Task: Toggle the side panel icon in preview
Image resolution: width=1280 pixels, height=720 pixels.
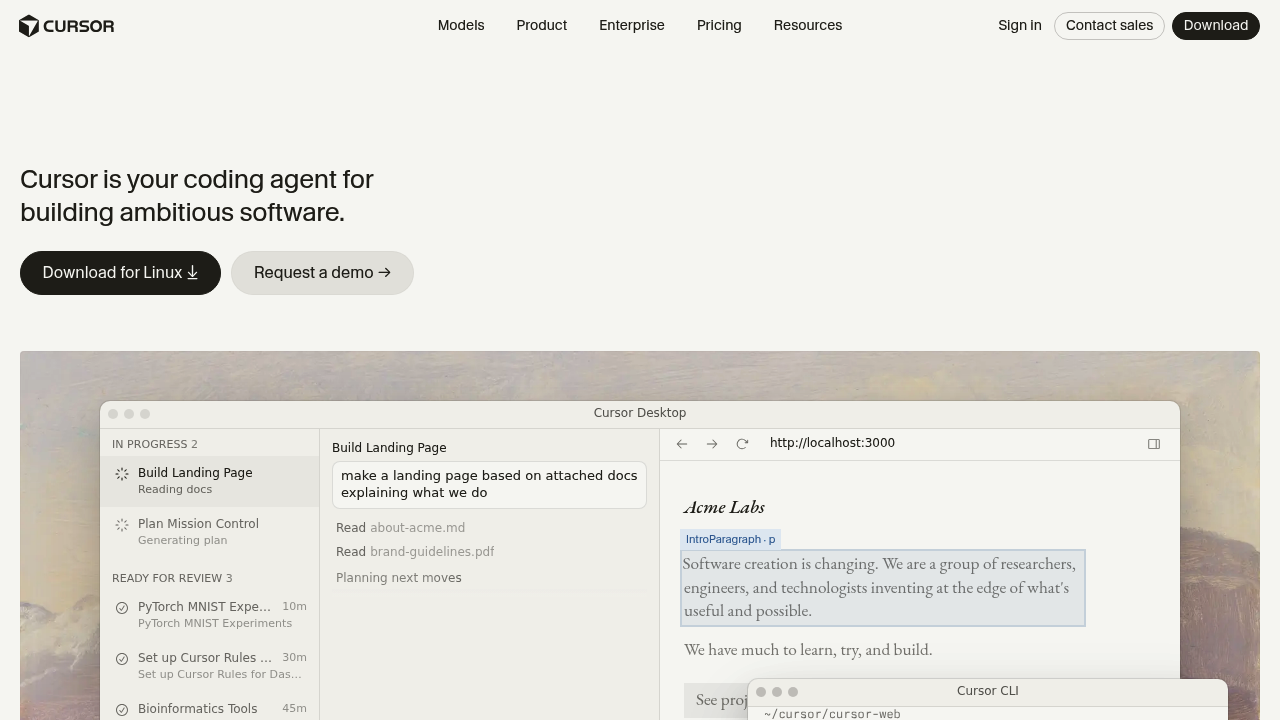Action: [1154, 444]
